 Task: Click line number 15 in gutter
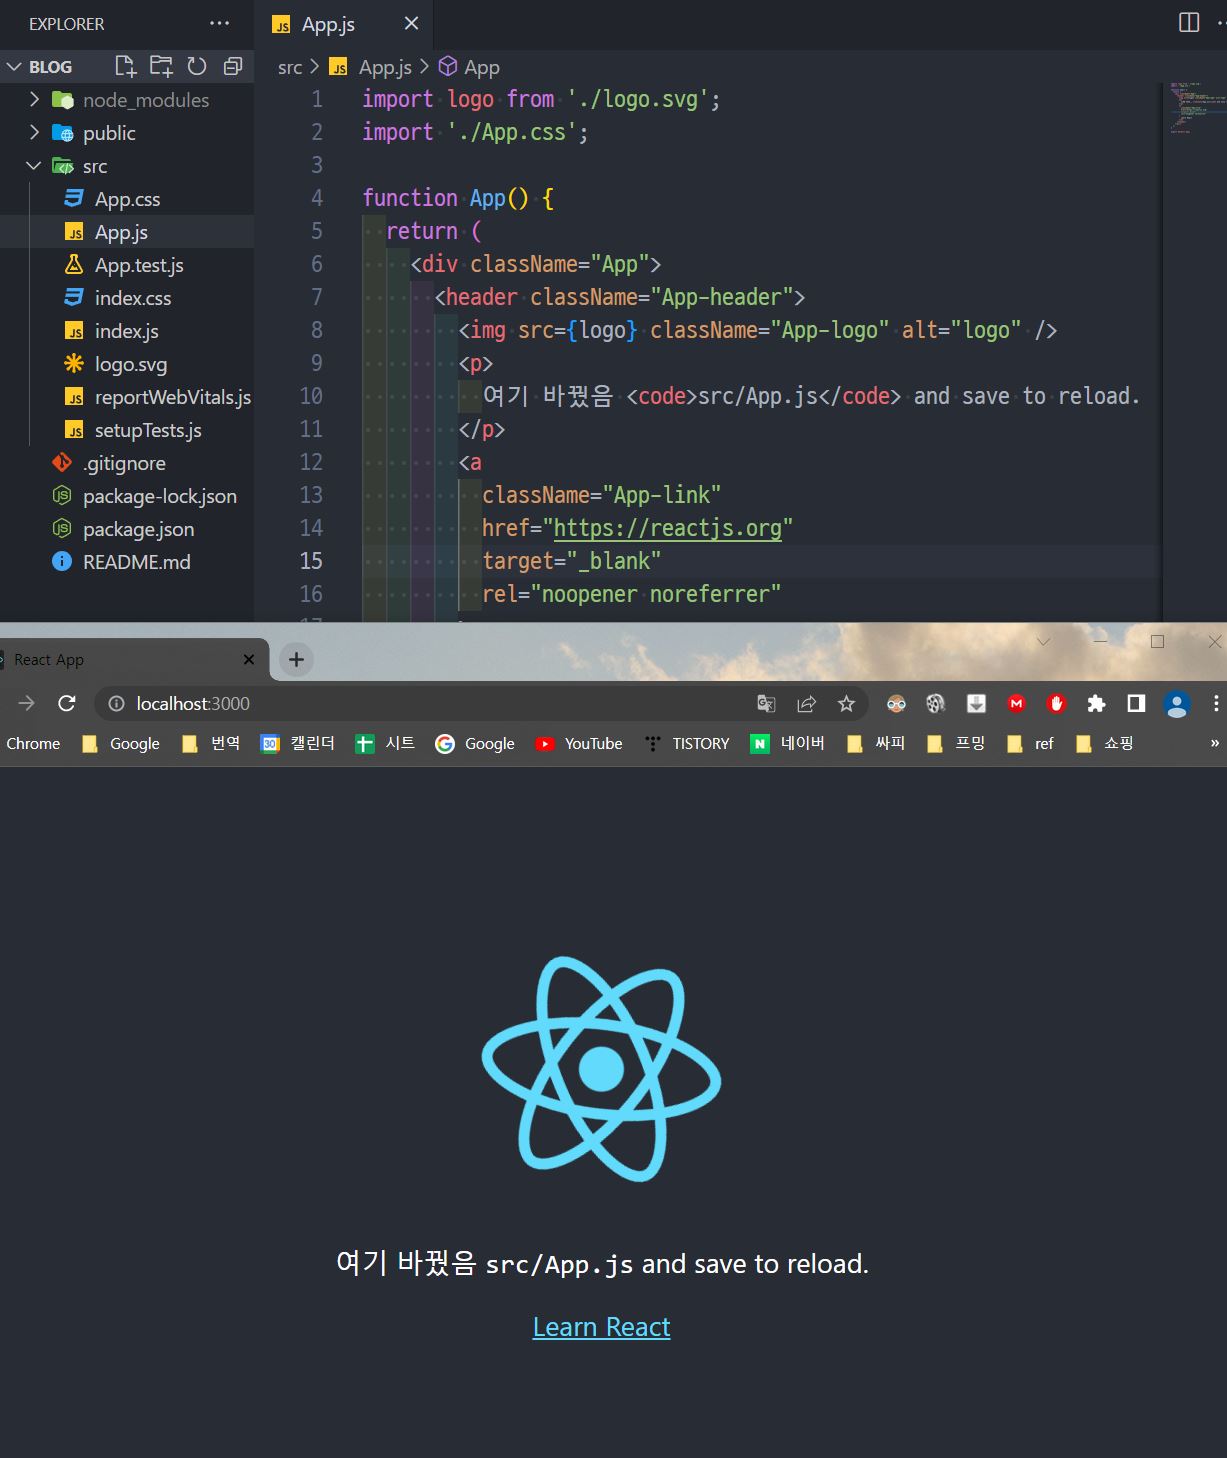click(311, 561)
